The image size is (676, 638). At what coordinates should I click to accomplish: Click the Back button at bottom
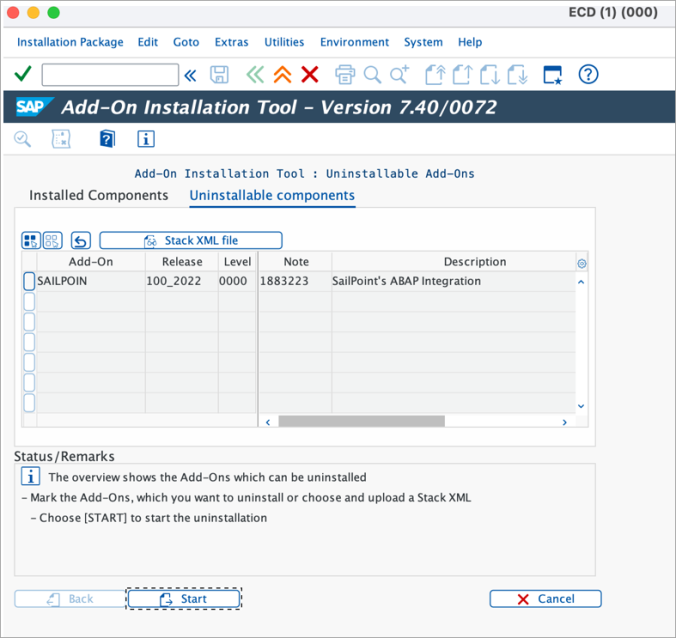[x=70, y=599]
